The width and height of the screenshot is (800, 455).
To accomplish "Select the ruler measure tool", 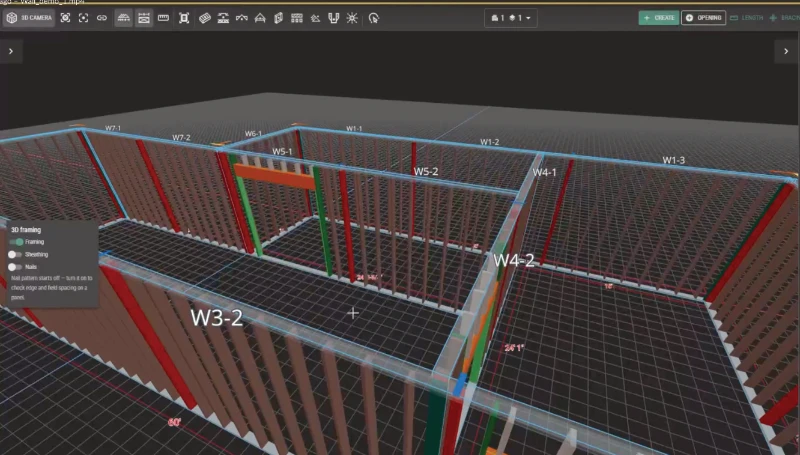I will (x=163, y=18).
